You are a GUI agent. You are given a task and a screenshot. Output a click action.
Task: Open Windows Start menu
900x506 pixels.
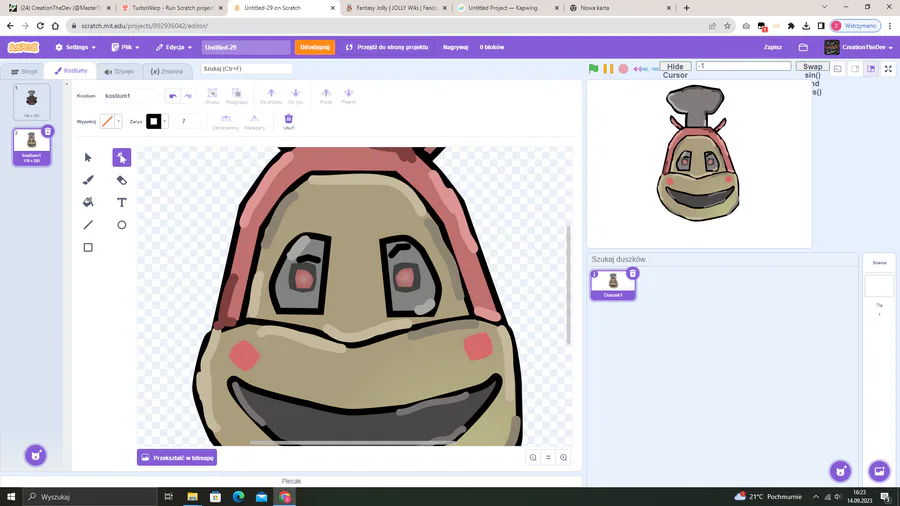11,497
